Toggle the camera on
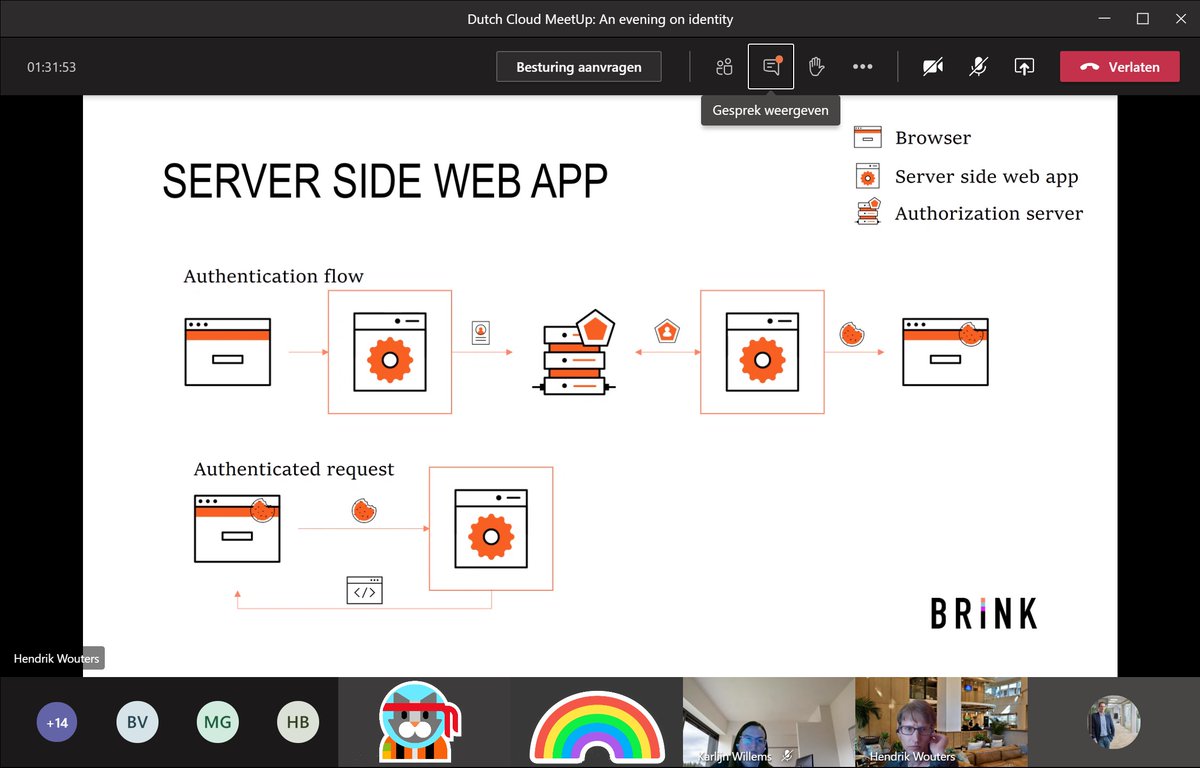This screenshot has height=768, width=1200. point(933,67)
